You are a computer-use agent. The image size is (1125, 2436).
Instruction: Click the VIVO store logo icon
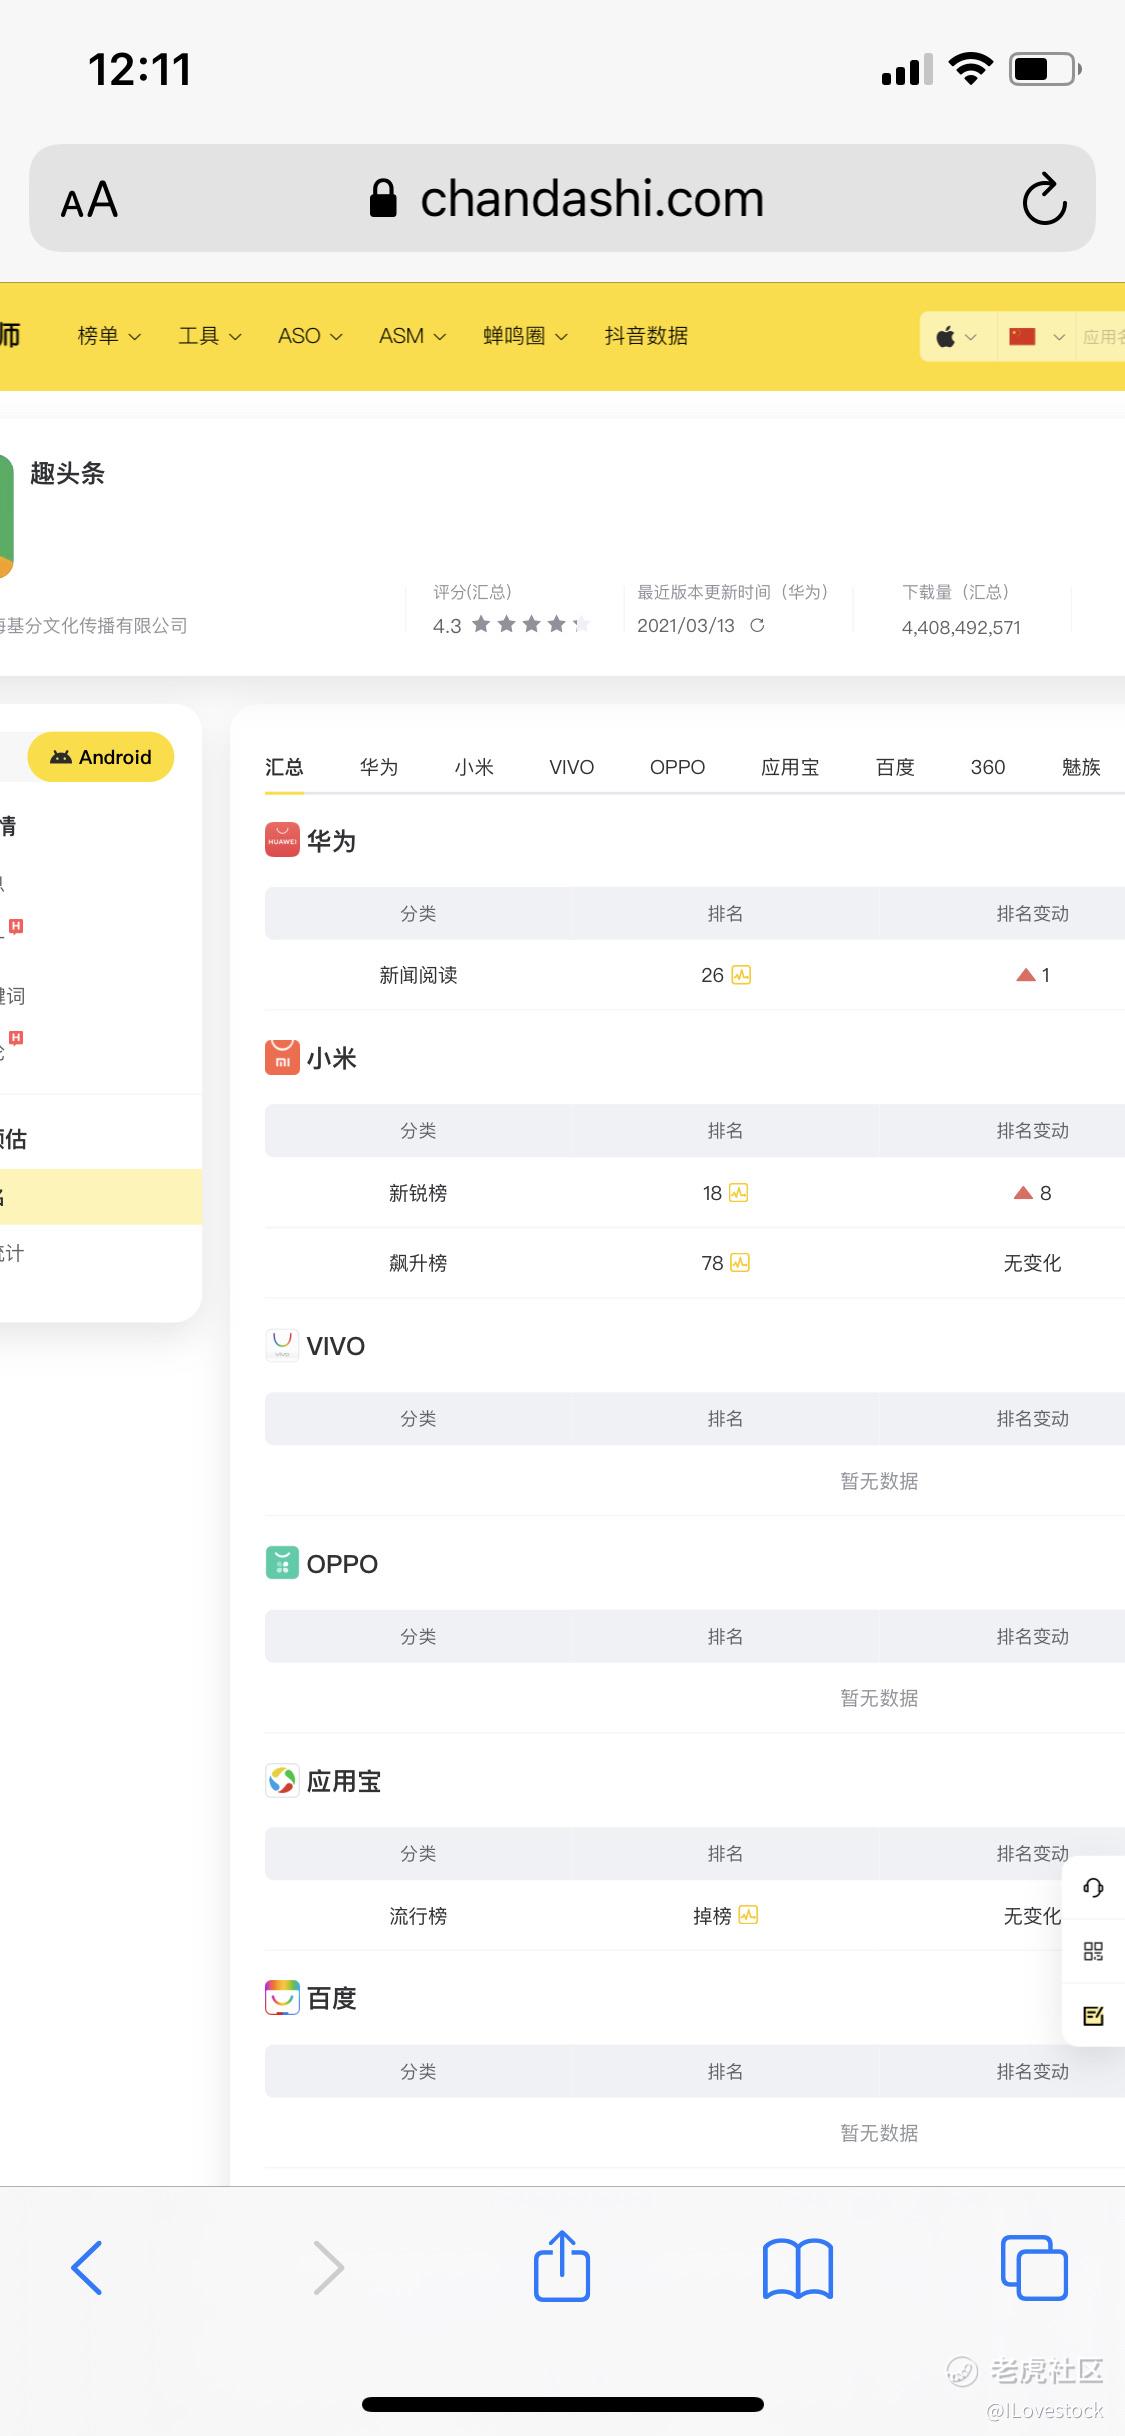click(282, 1345)
